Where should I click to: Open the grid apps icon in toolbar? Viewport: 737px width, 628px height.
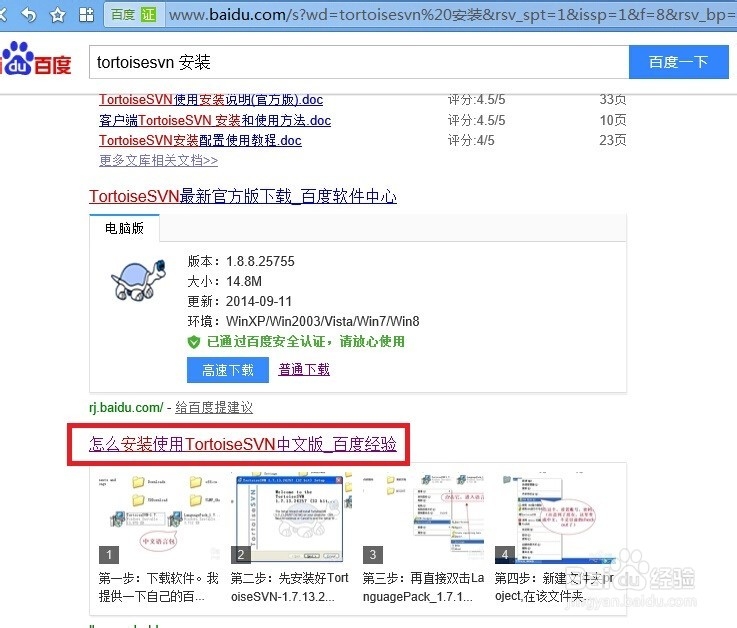point(86,15)
